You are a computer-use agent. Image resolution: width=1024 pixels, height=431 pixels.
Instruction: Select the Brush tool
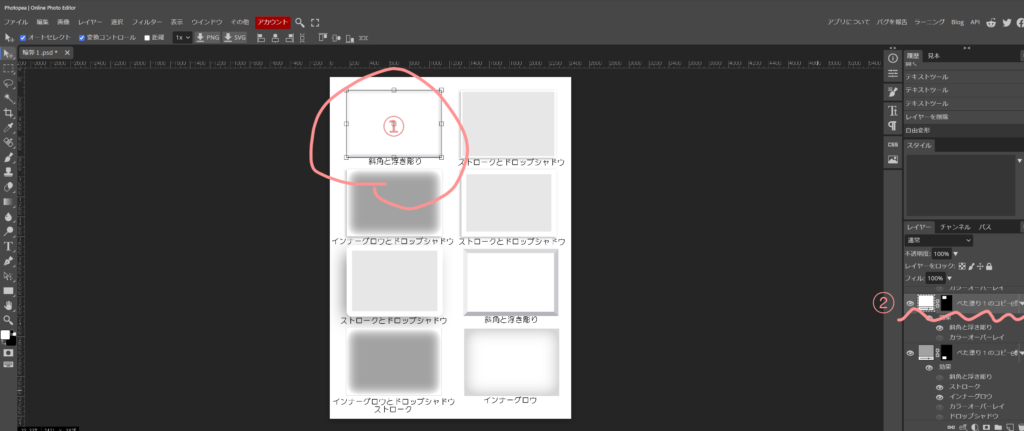tap(8, 157)
